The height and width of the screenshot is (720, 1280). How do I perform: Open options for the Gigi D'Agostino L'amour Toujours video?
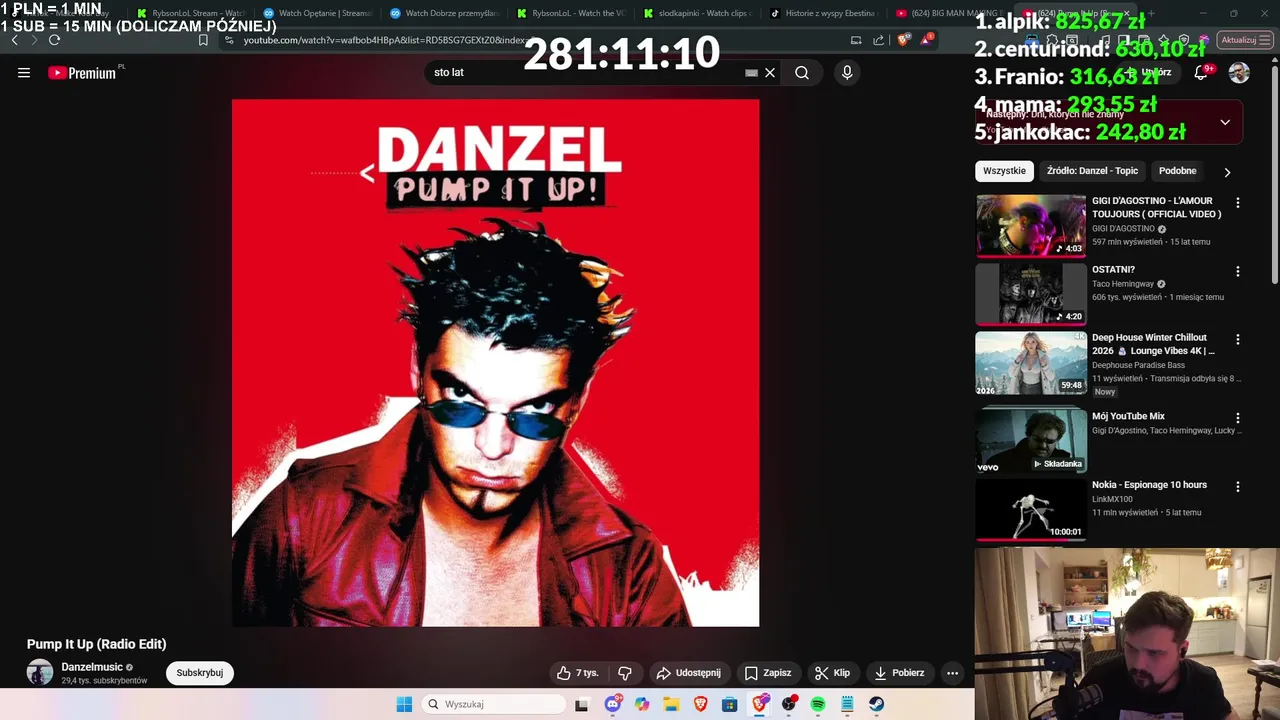pyautogui.click(x=1238, y=203)
